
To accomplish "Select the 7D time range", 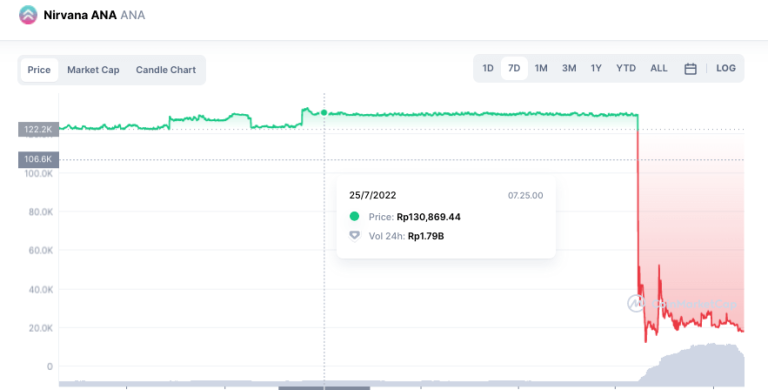I will click(x=514, y=68).
